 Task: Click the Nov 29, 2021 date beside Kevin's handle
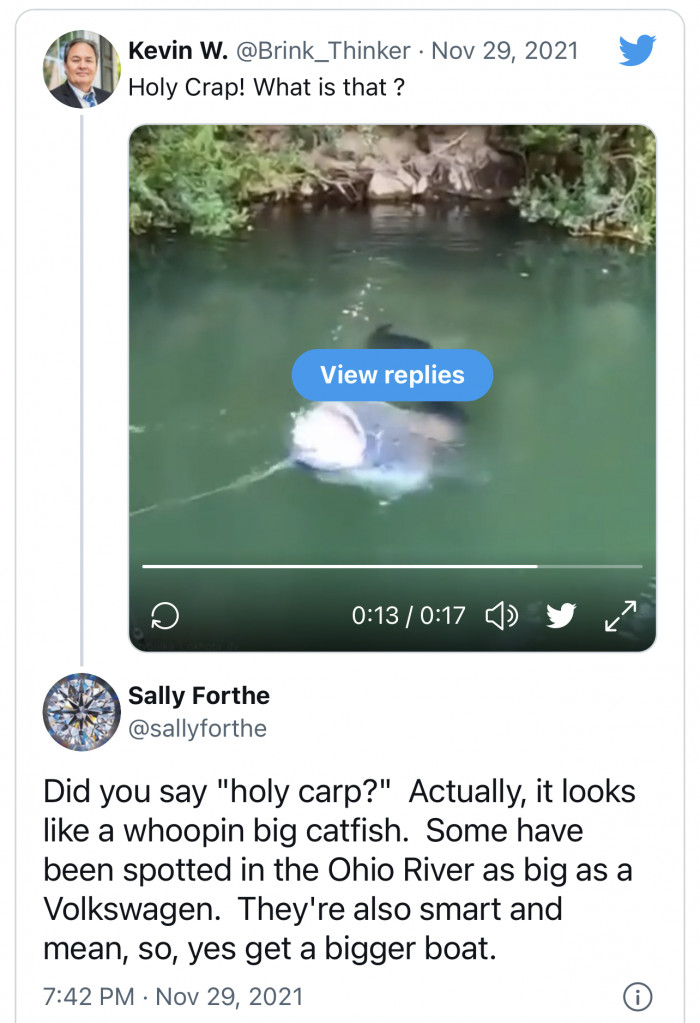pyautogui.click(x=505, y=50)
